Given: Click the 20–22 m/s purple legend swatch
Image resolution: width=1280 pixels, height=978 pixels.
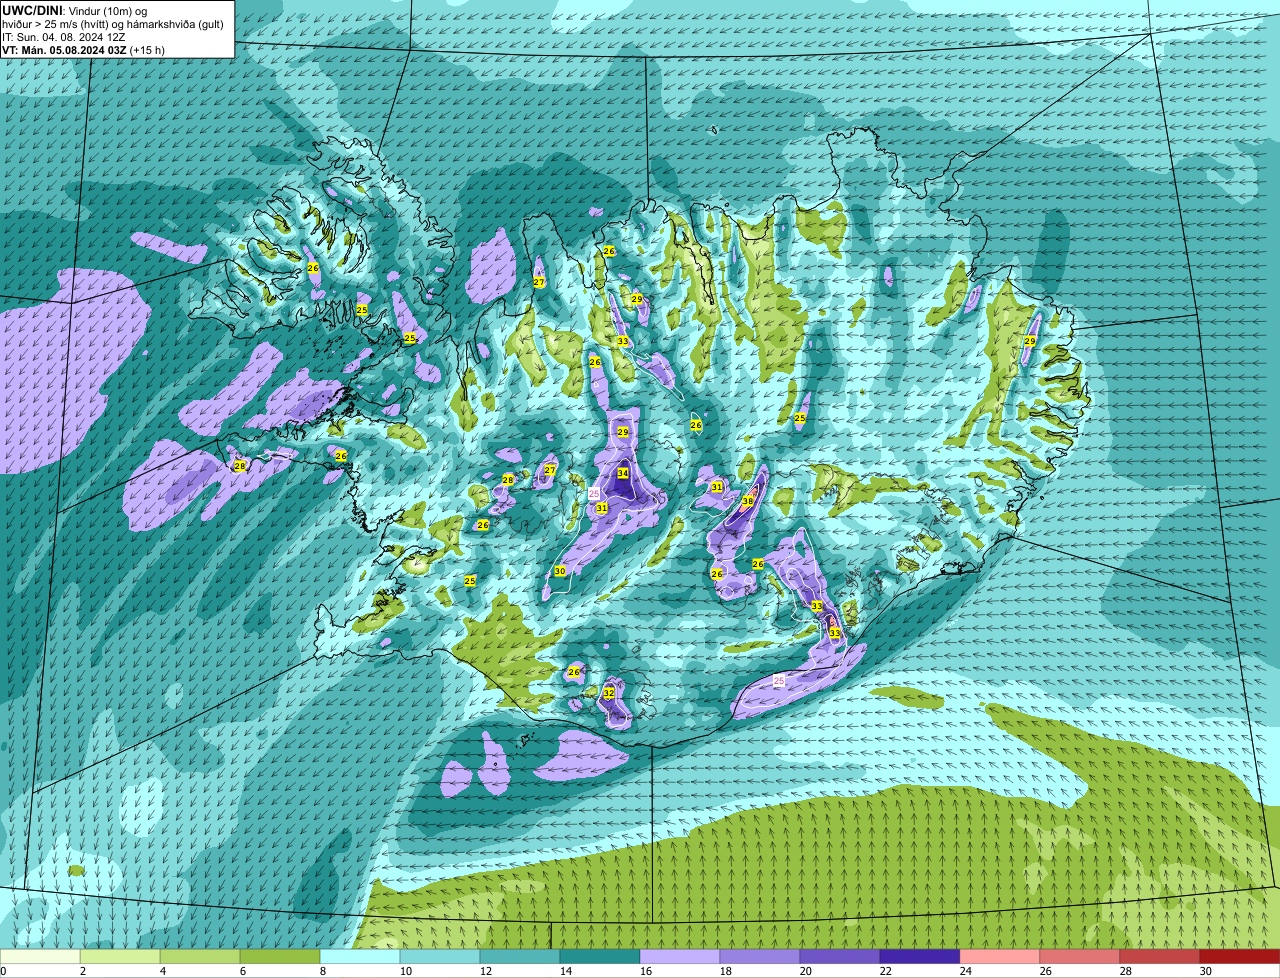Looking at the screenshot, I should tap(840, 957).
